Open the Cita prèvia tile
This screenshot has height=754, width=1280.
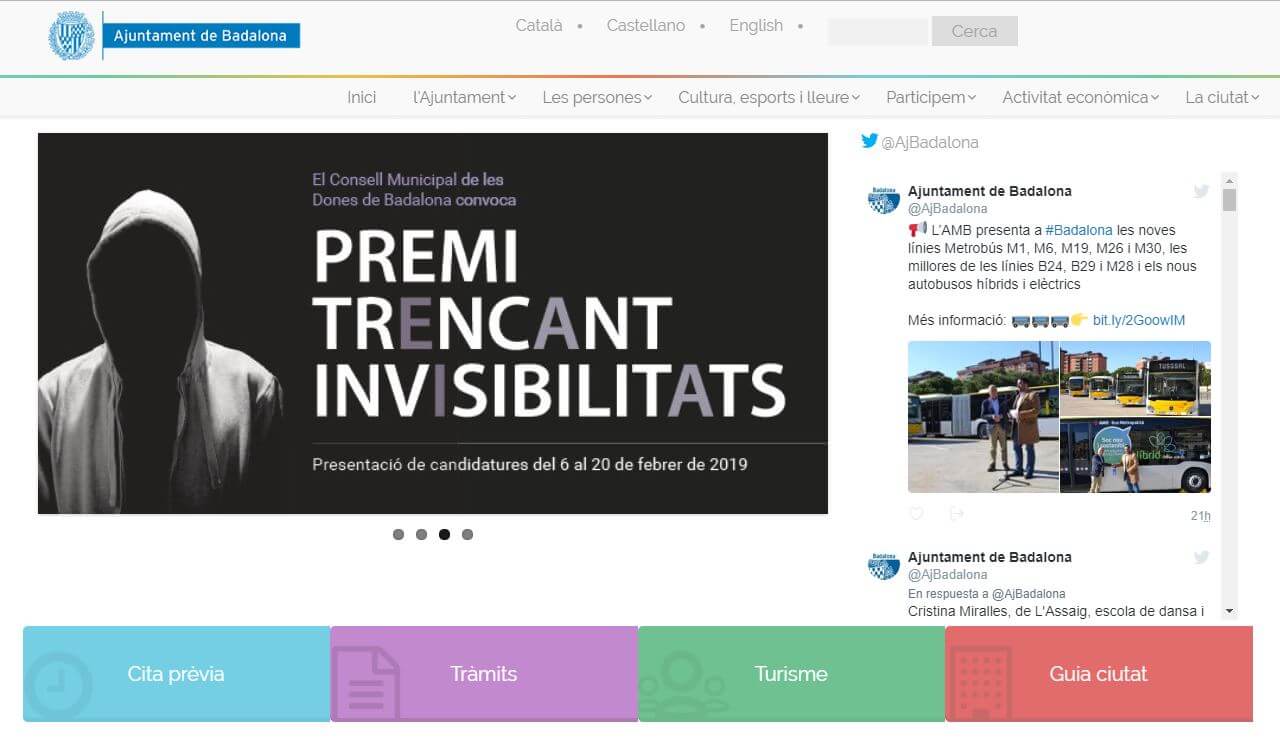coord(176,673)
